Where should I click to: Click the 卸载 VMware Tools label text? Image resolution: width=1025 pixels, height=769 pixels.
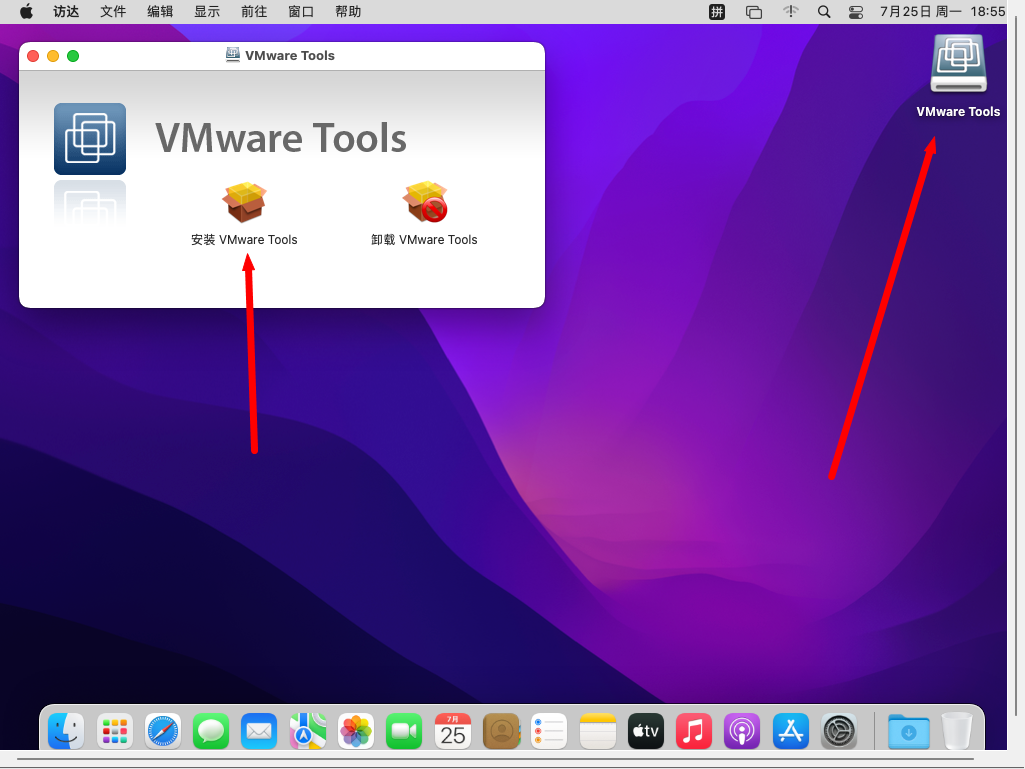pos(424,240)
